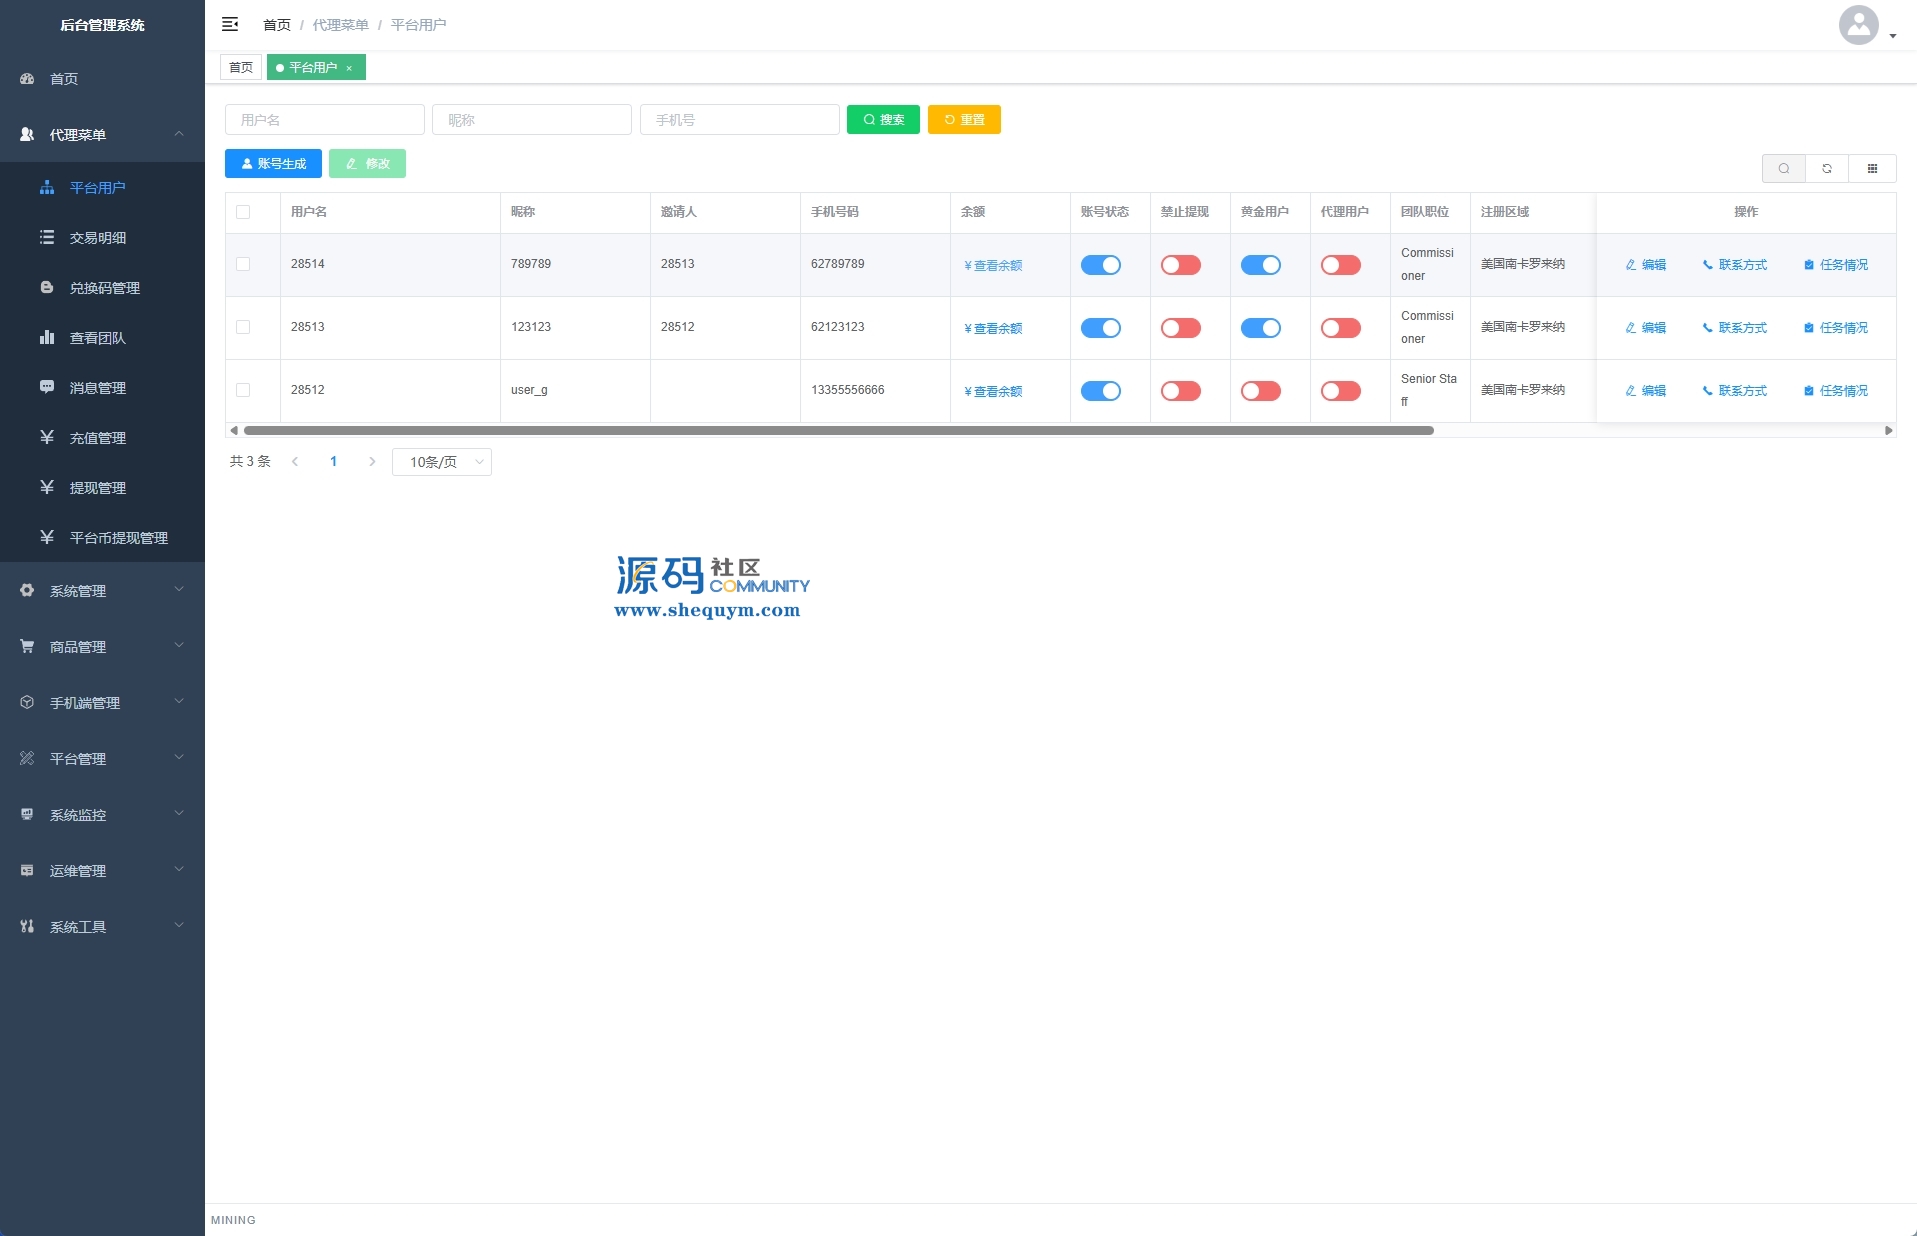Open the column grid display icon

(1872, 168)
